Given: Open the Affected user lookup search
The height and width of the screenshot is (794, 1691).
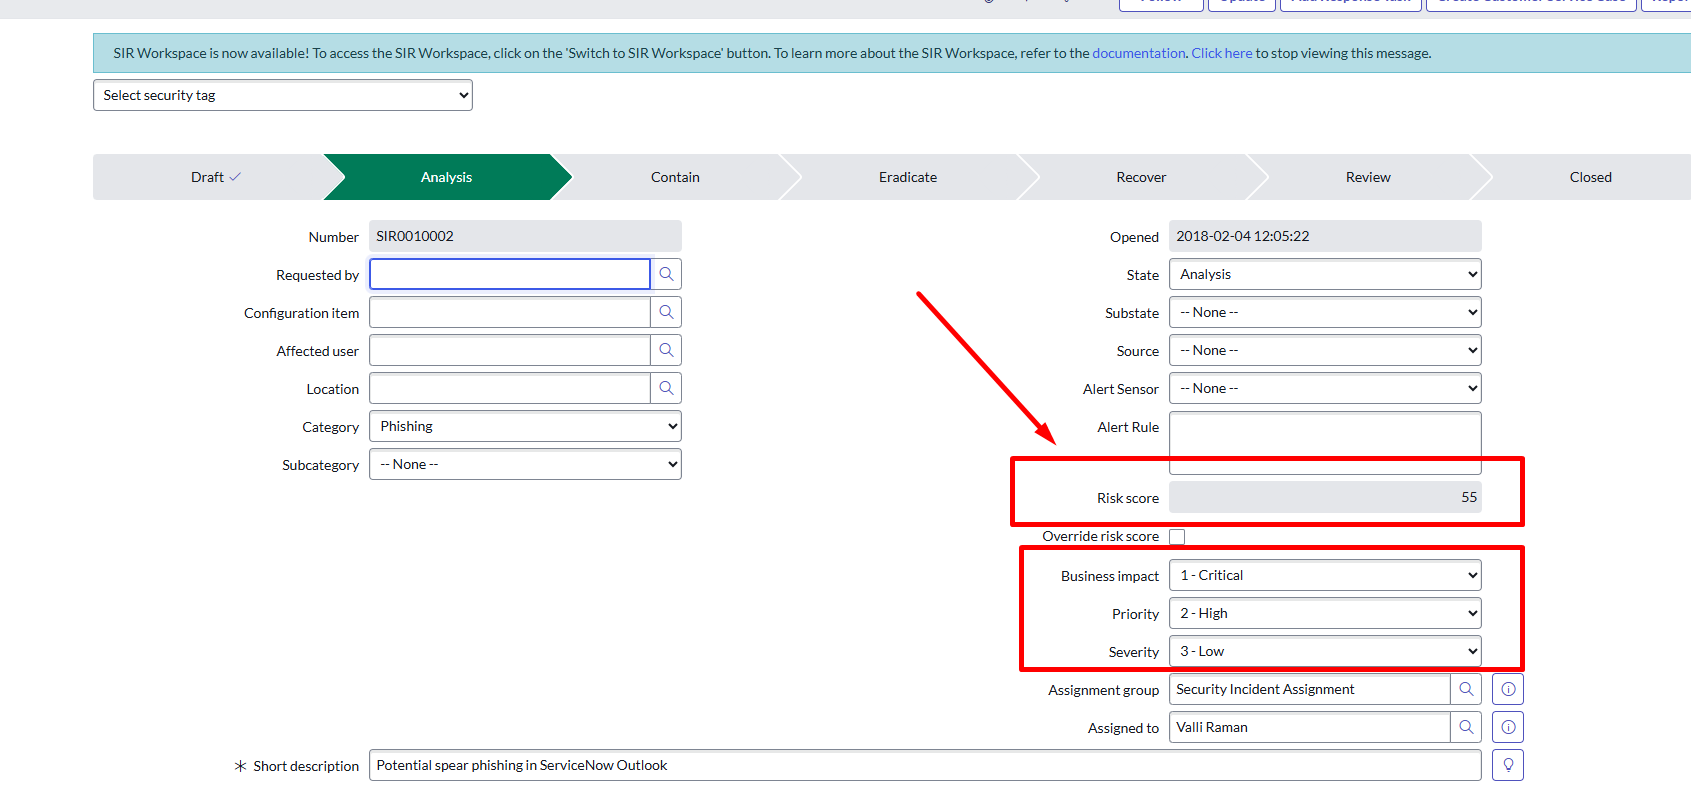Looking at the screenshot, I should 666,350.
